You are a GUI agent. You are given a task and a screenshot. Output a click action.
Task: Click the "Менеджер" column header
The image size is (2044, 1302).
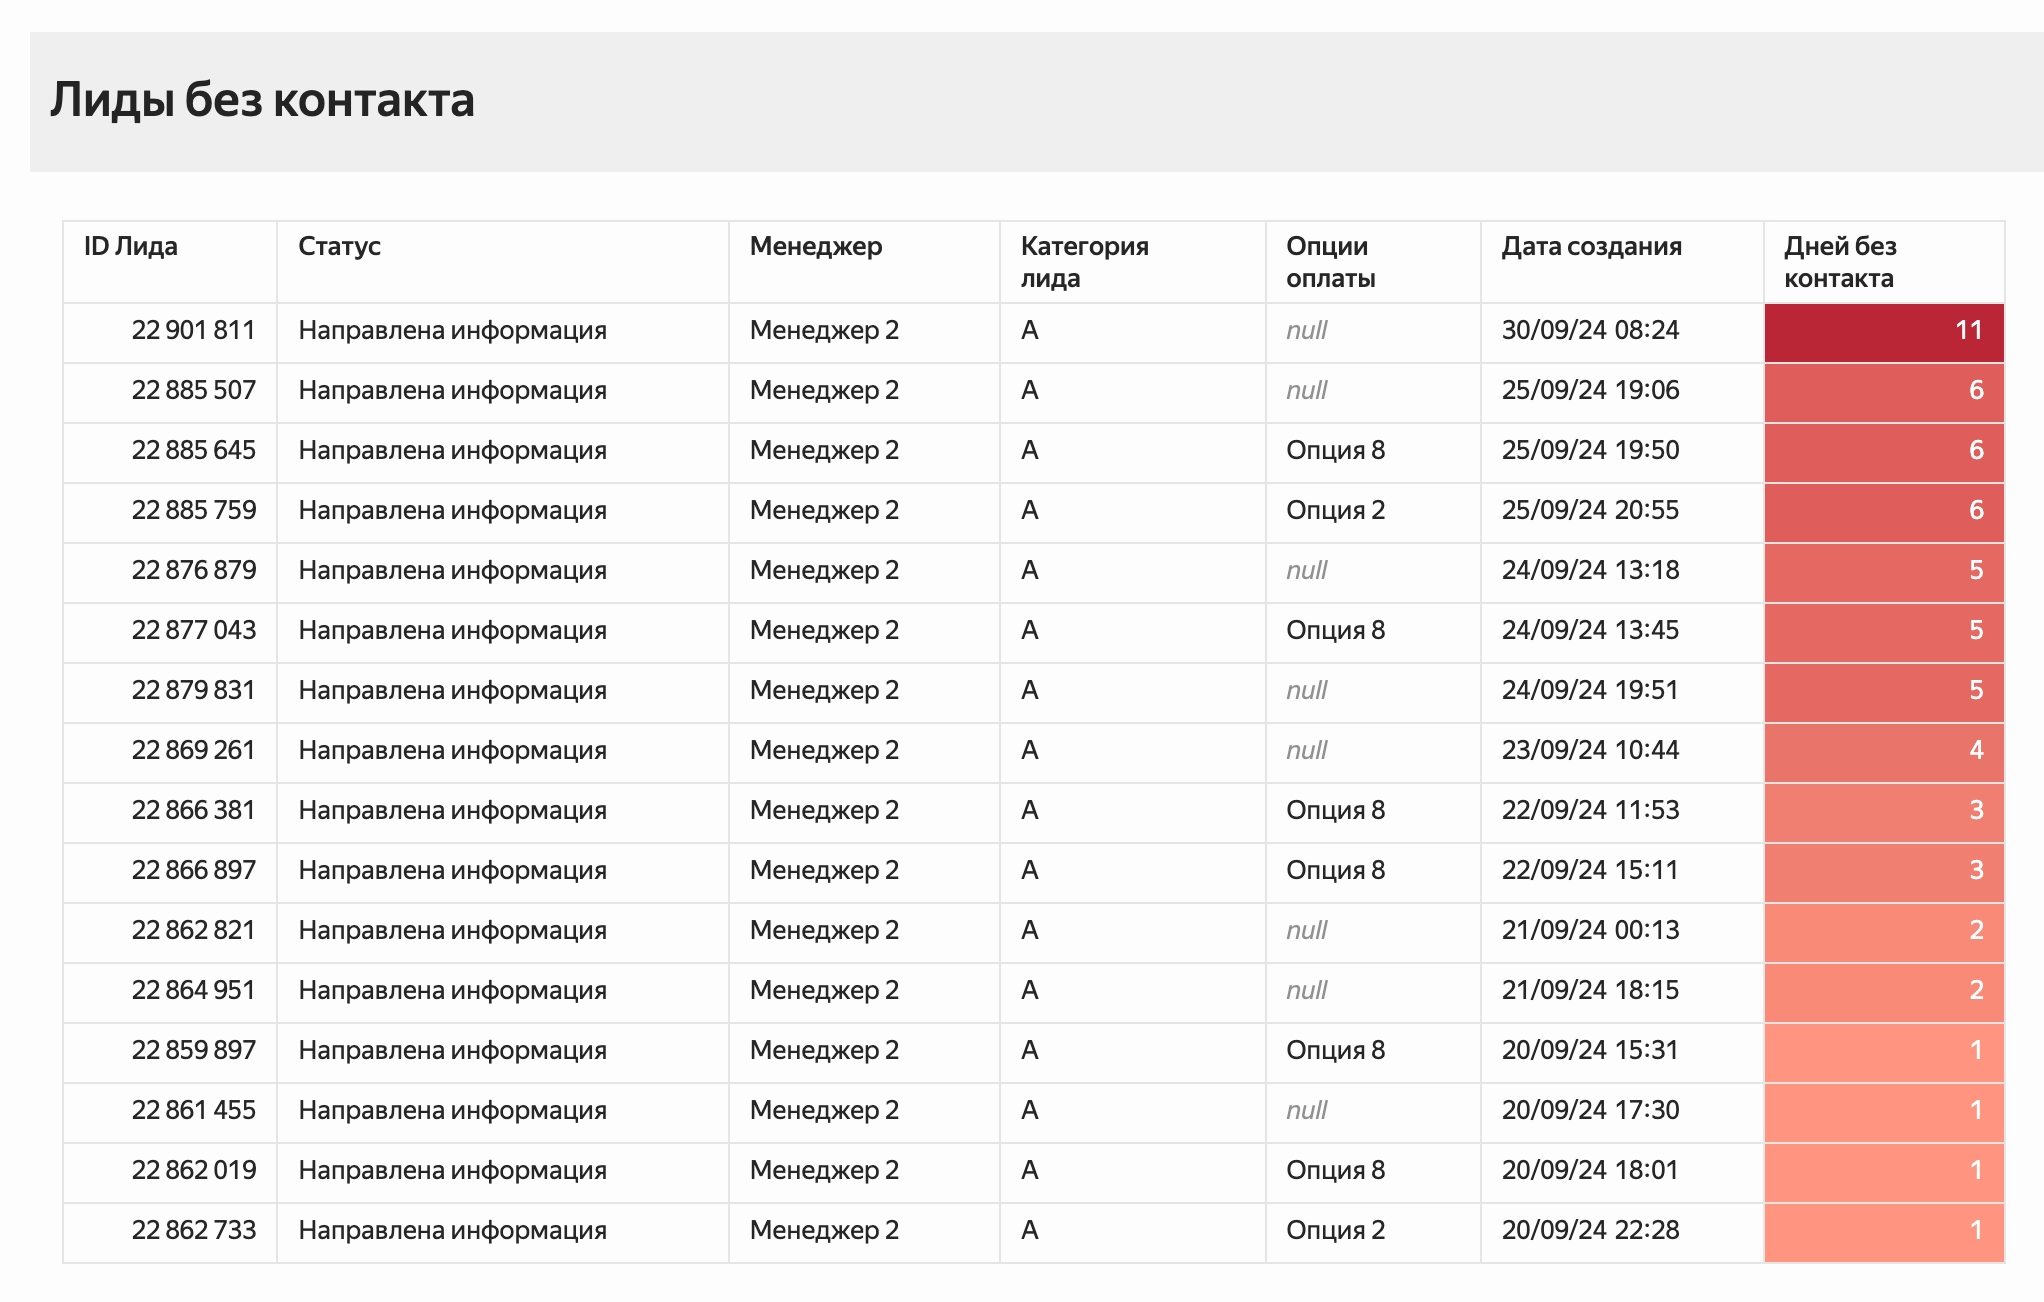pyautogui.click(x=815, y=246)
